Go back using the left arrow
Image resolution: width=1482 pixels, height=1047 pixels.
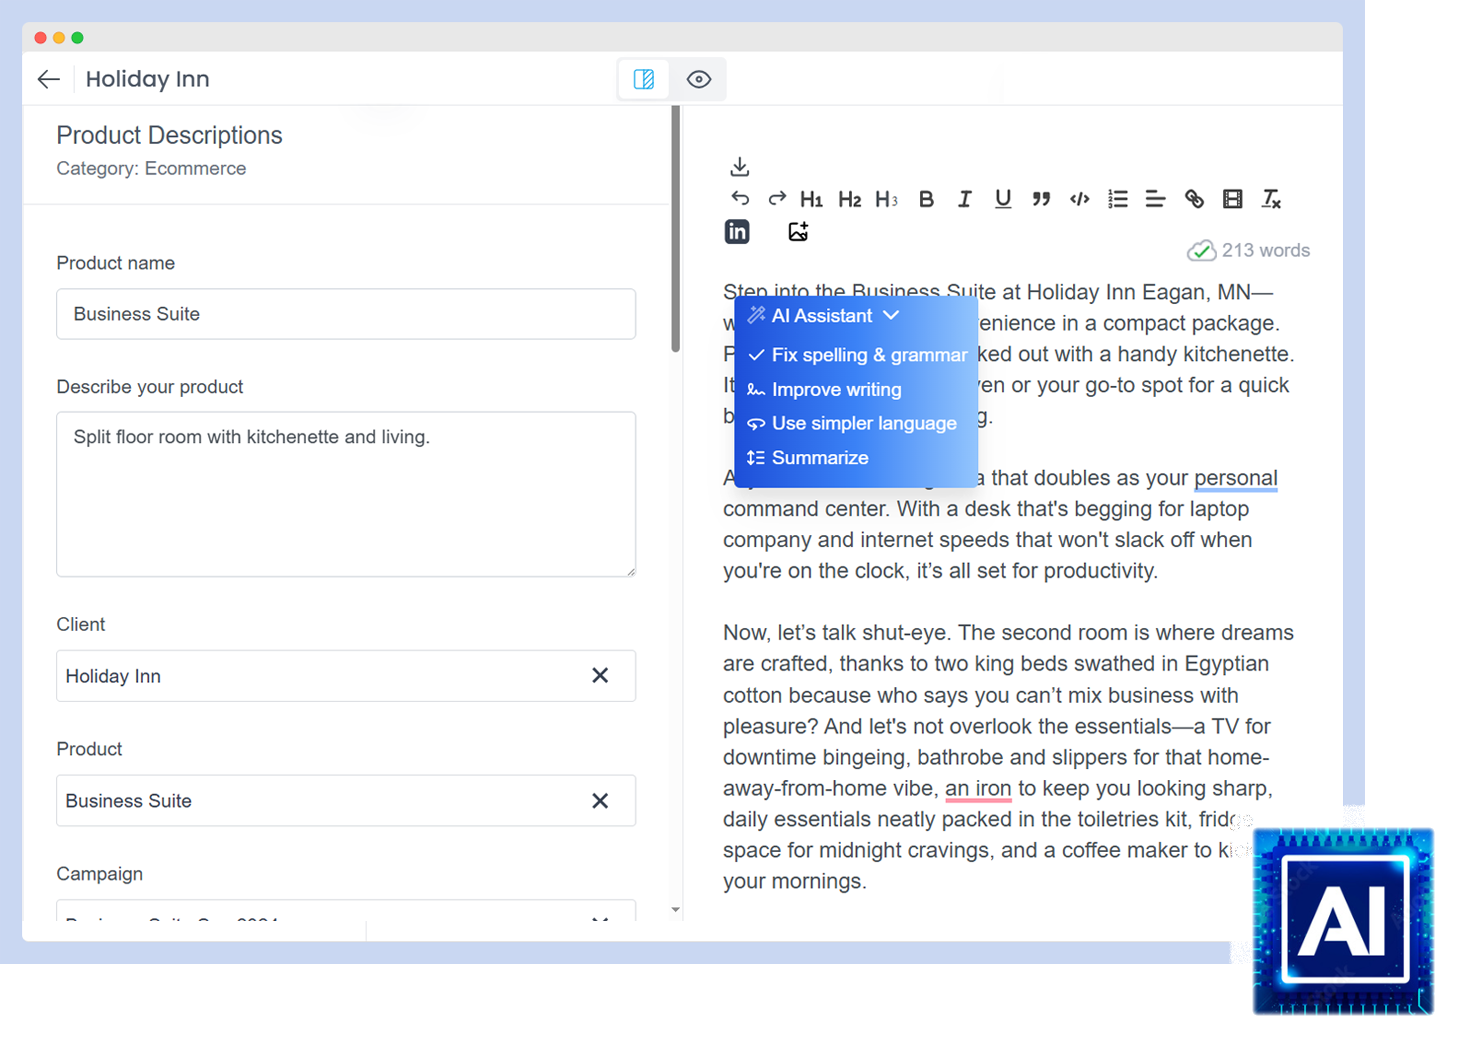(x=48, y=79)
